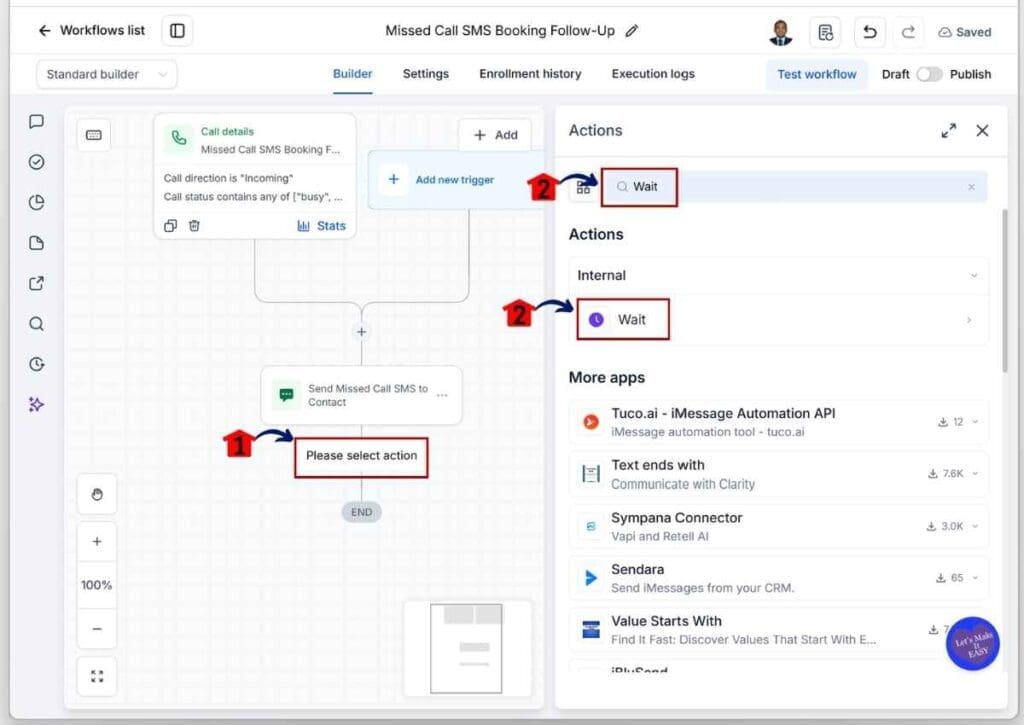The image size is (1024, 725).
Task: Open the AI sparkle icon in left sidebar
Action: click(37, 404)
